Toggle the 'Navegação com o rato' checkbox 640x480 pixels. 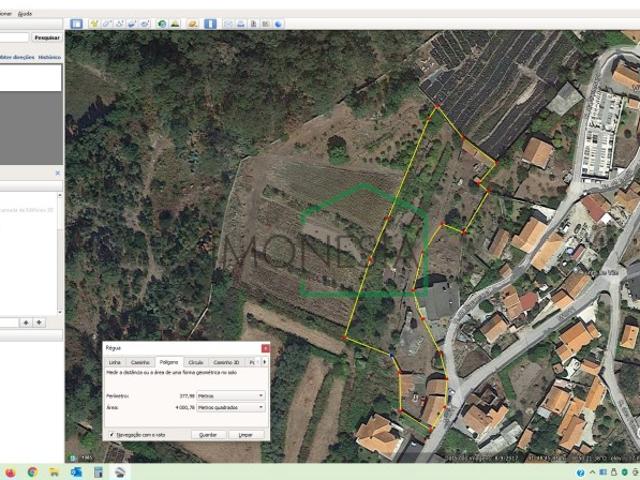tap(111, 435)
